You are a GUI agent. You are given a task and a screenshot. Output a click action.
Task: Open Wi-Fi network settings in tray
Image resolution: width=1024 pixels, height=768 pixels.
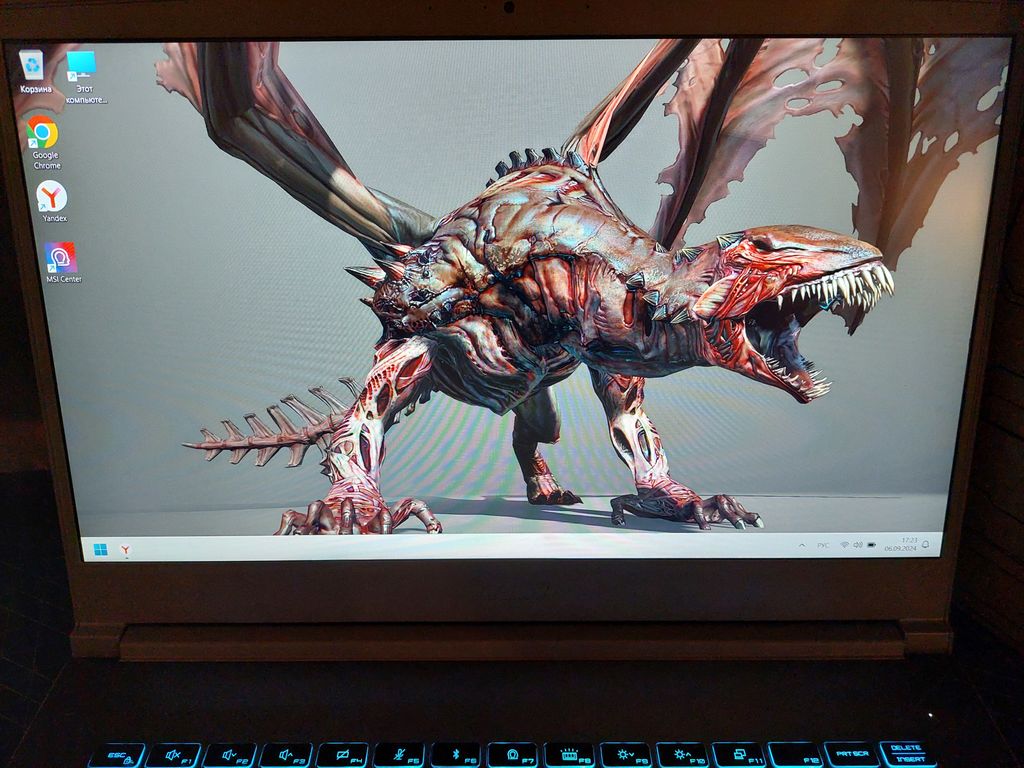point(844,545)
